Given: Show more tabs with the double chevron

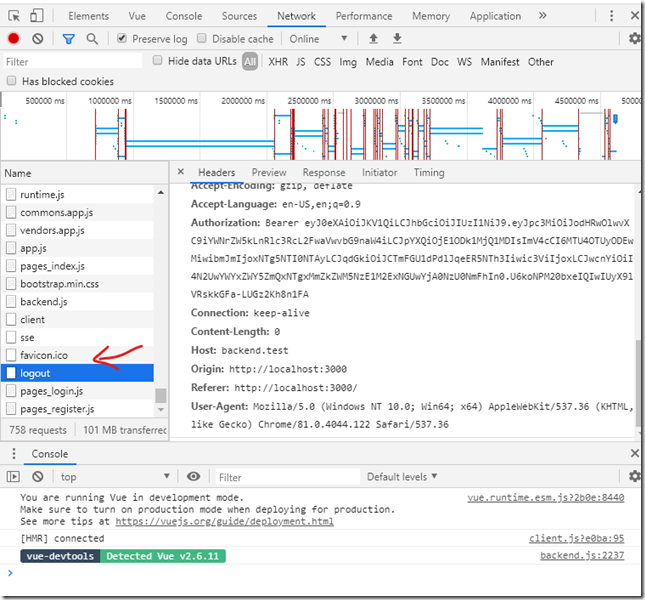Looking at the screenshot, I should [543, 16].
